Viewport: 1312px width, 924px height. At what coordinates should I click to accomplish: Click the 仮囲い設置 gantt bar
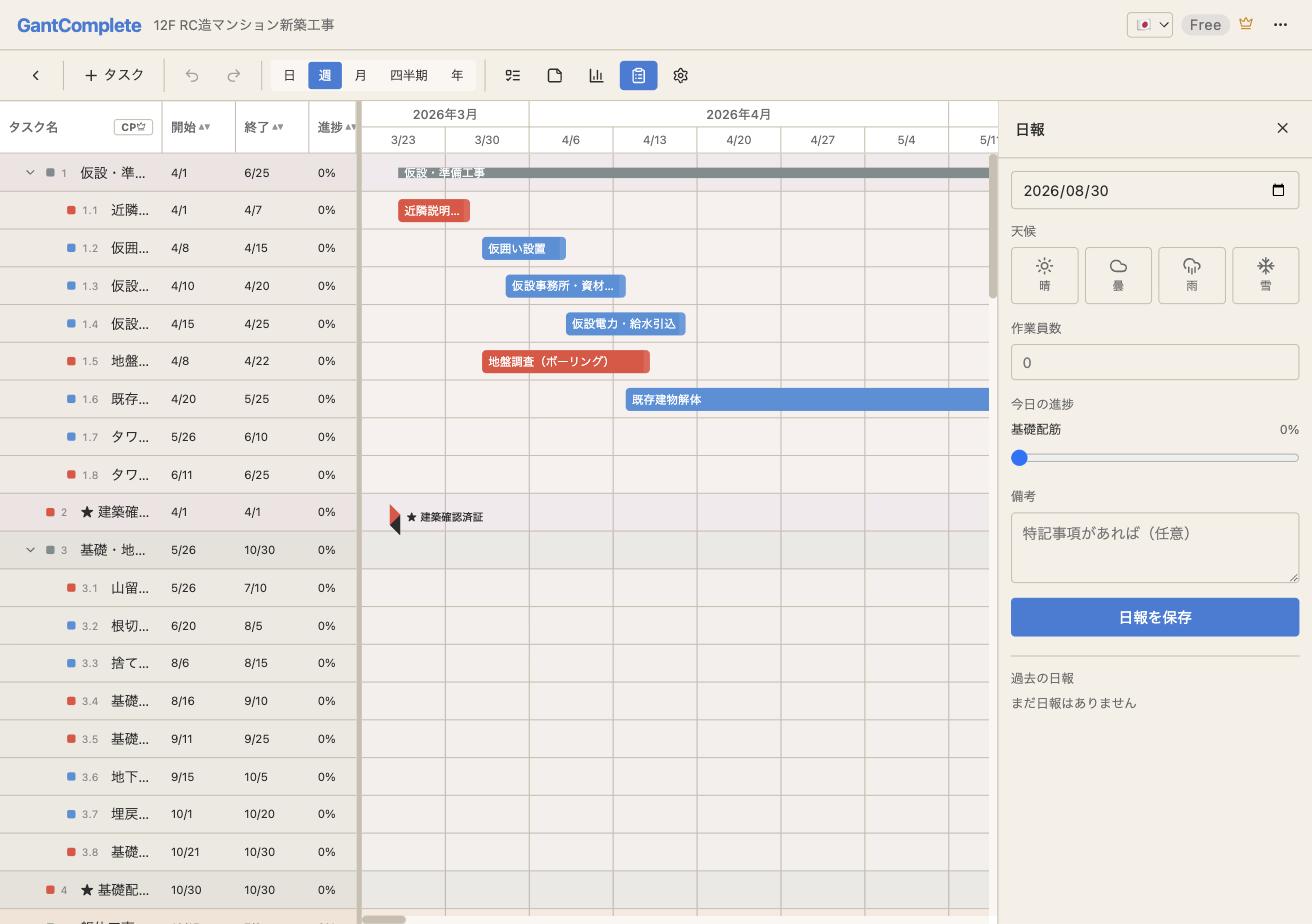(524, 248)
